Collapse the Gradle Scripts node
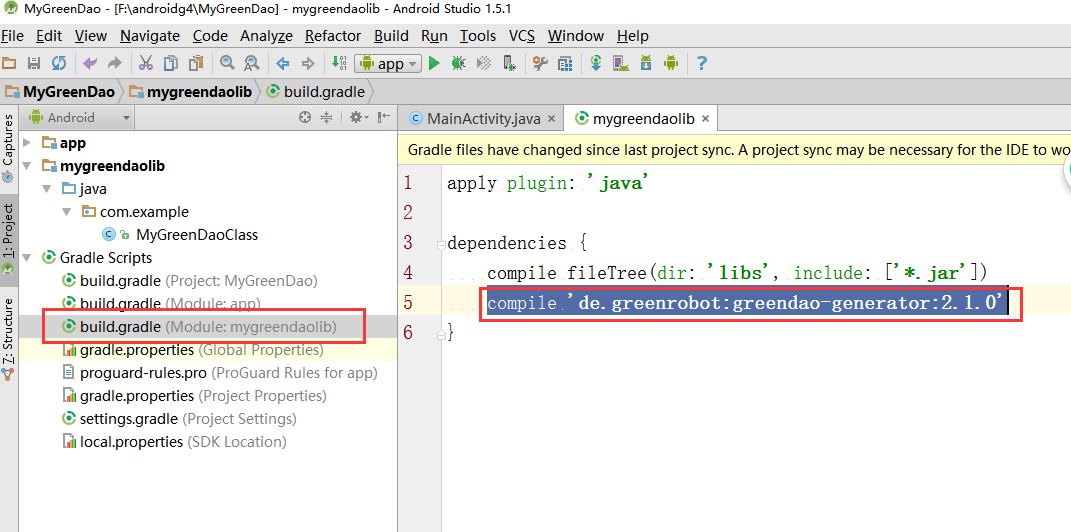Image resolution: width=1071 pixels, height=532 pixels. coord(27,258)
